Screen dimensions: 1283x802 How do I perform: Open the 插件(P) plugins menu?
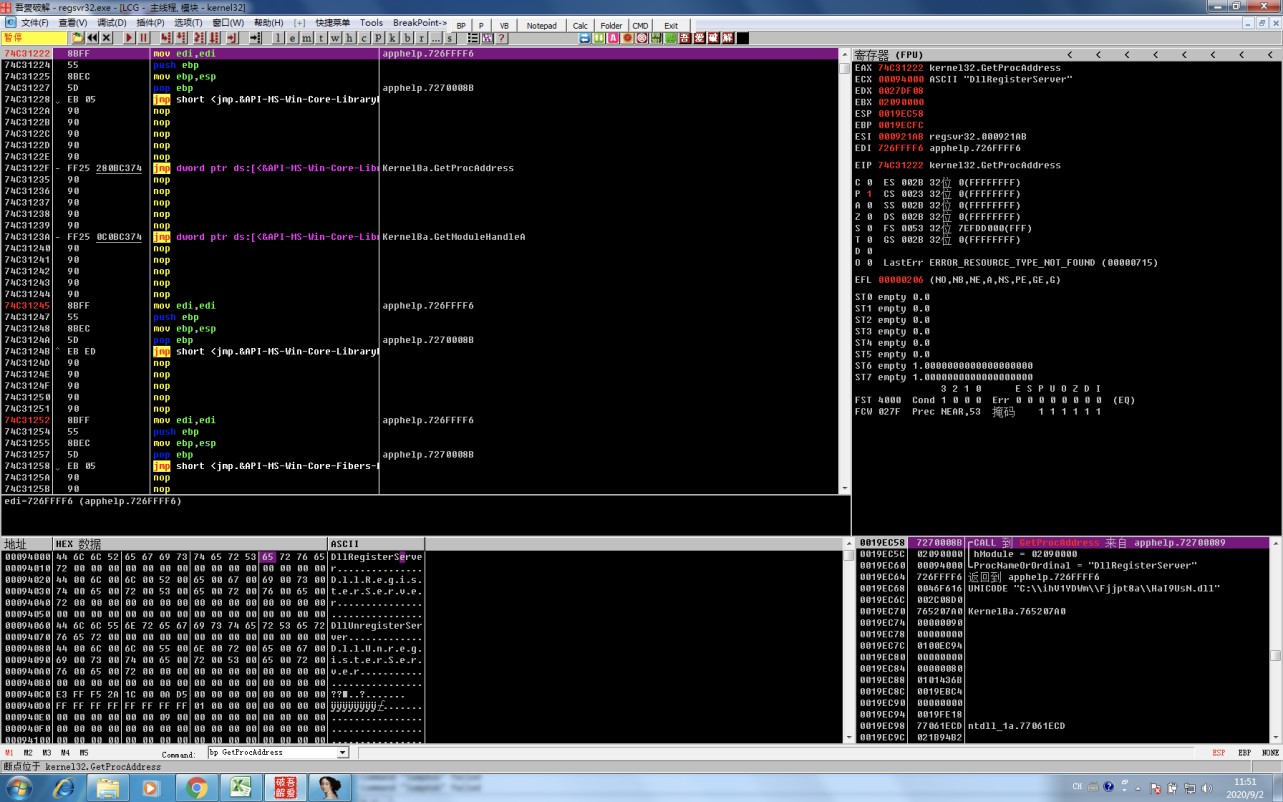pyautogui.click(x=150, y=23)
